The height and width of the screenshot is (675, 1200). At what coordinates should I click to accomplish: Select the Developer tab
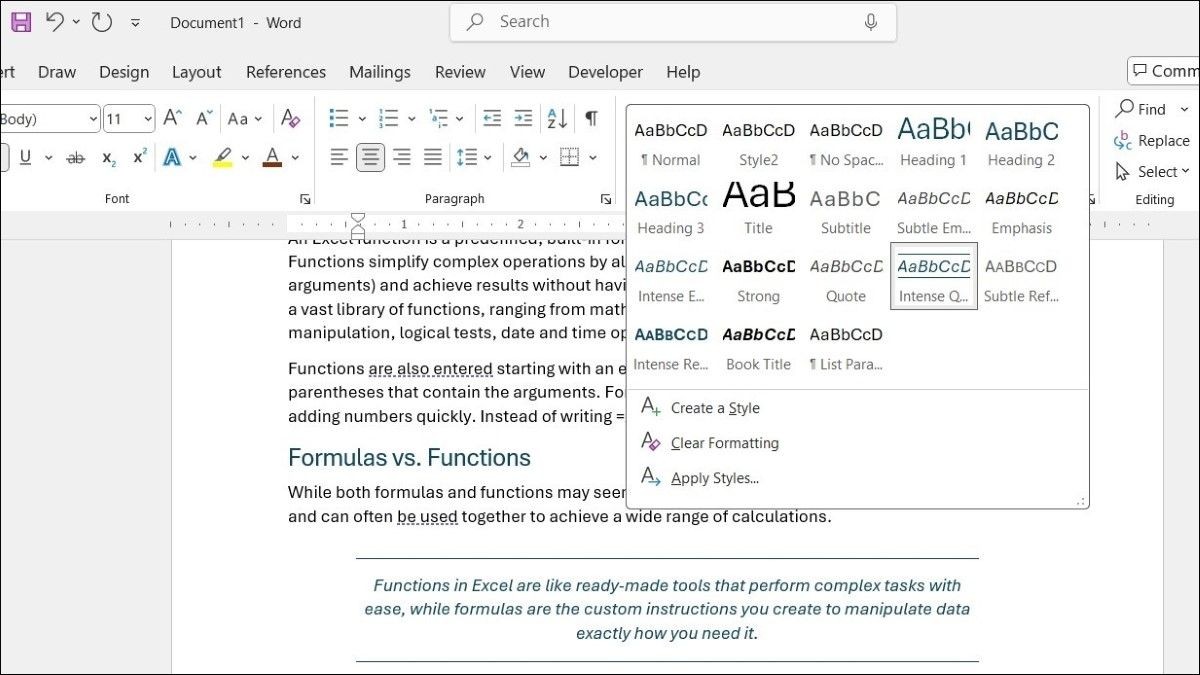tap(606, 72)
